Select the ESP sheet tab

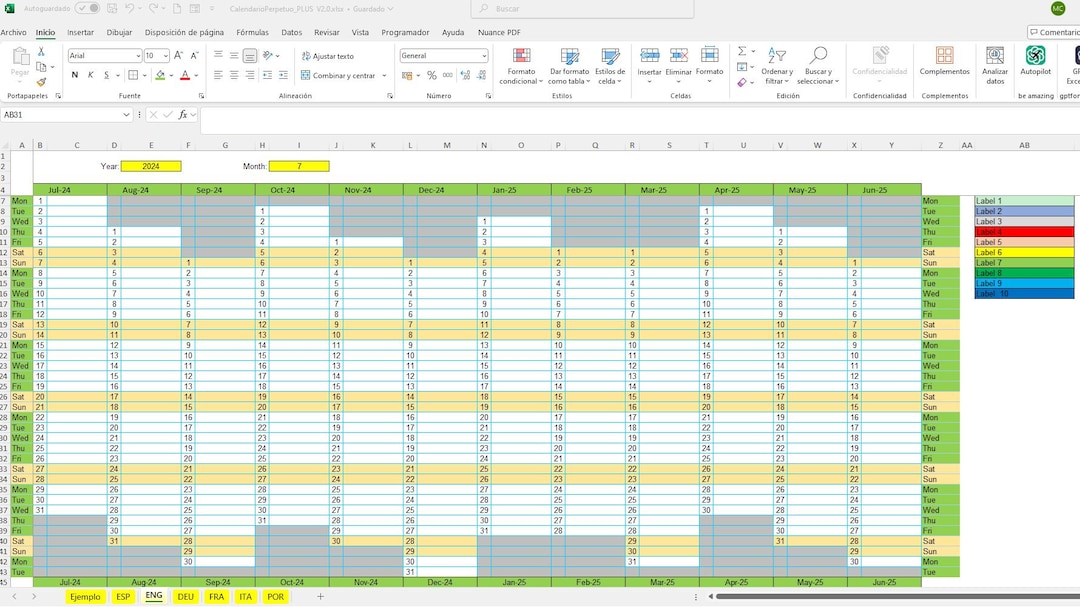coord(123,596)
